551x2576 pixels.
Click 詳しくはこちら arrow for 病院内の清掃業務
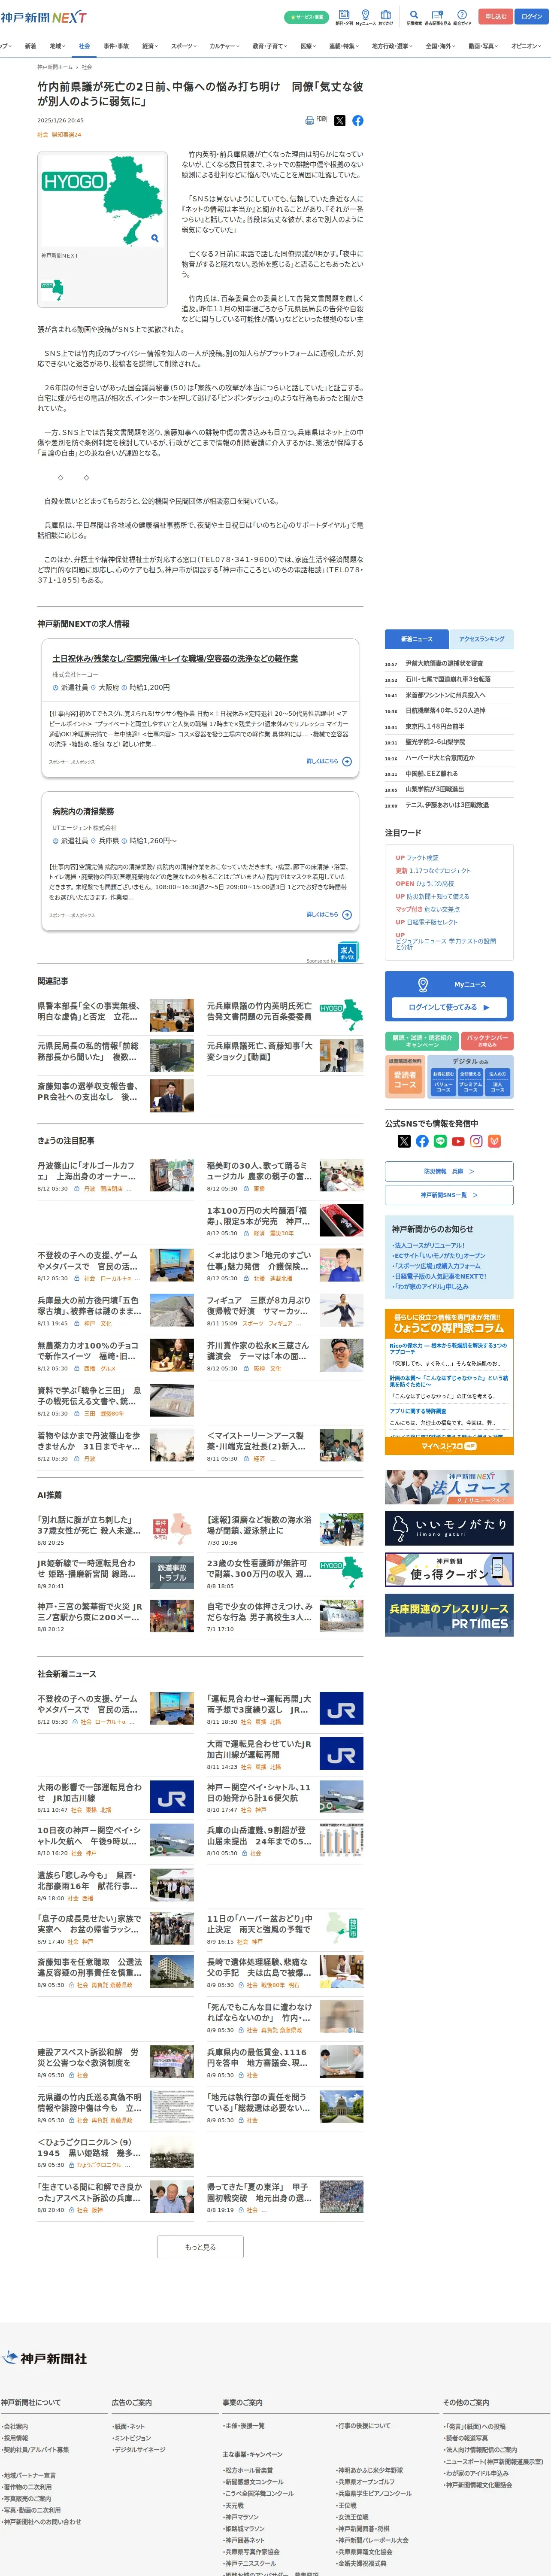coord(347,914)
